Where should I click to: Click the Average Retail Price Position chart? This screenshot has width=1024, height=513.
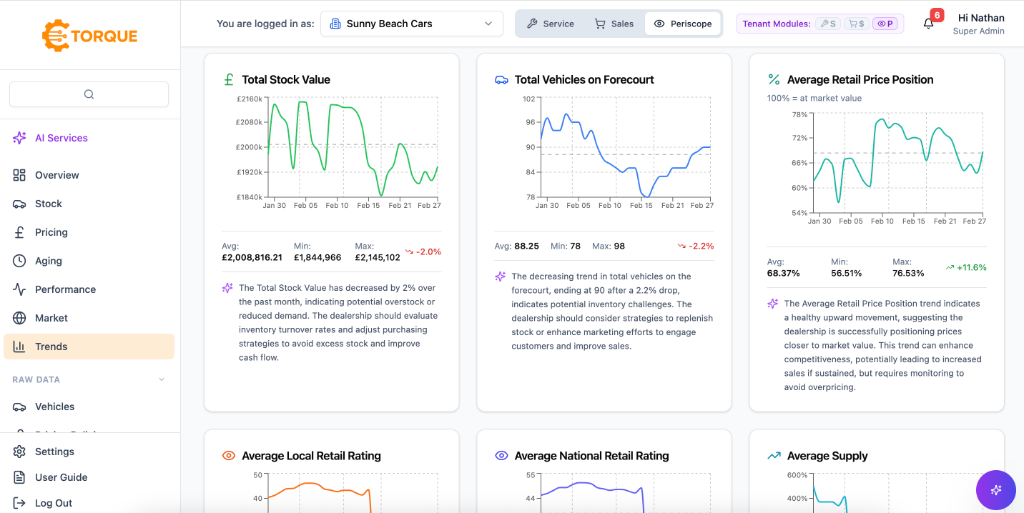[899, 163]
